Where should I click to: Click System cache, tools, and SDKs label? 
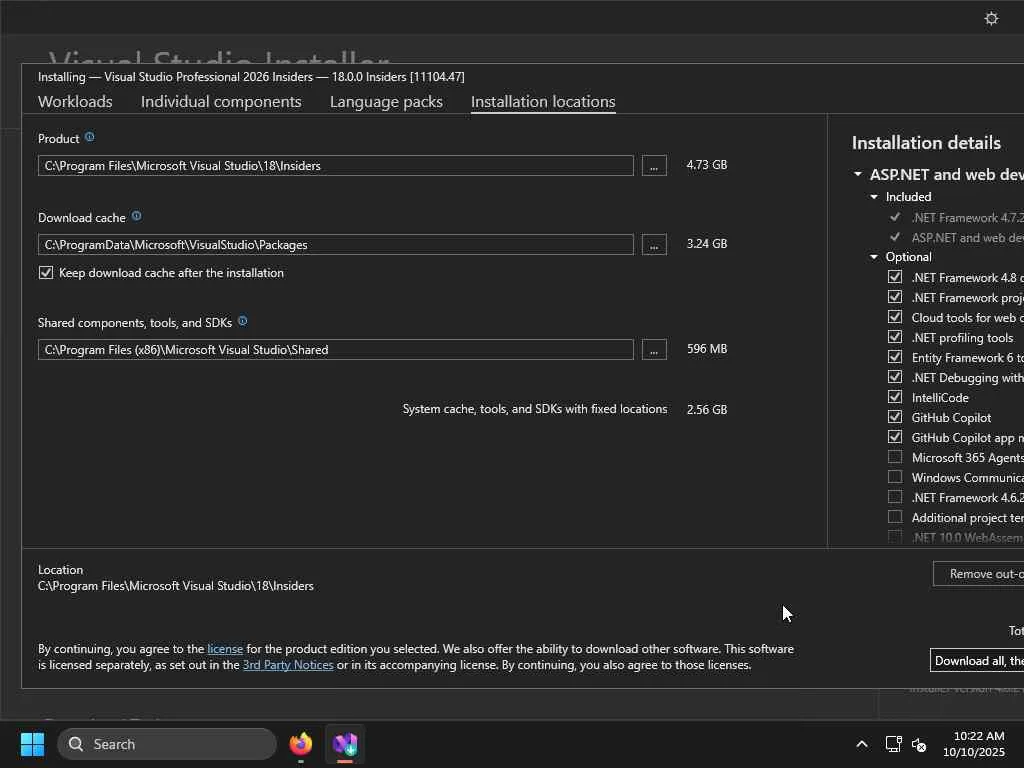click(535, 409)
